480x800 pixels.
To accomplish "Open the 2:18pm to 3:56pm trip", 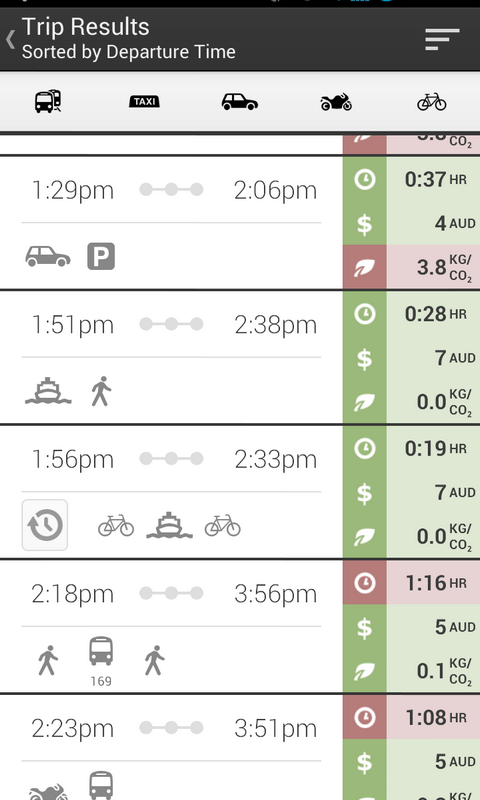I will click(x=171, y=627).
